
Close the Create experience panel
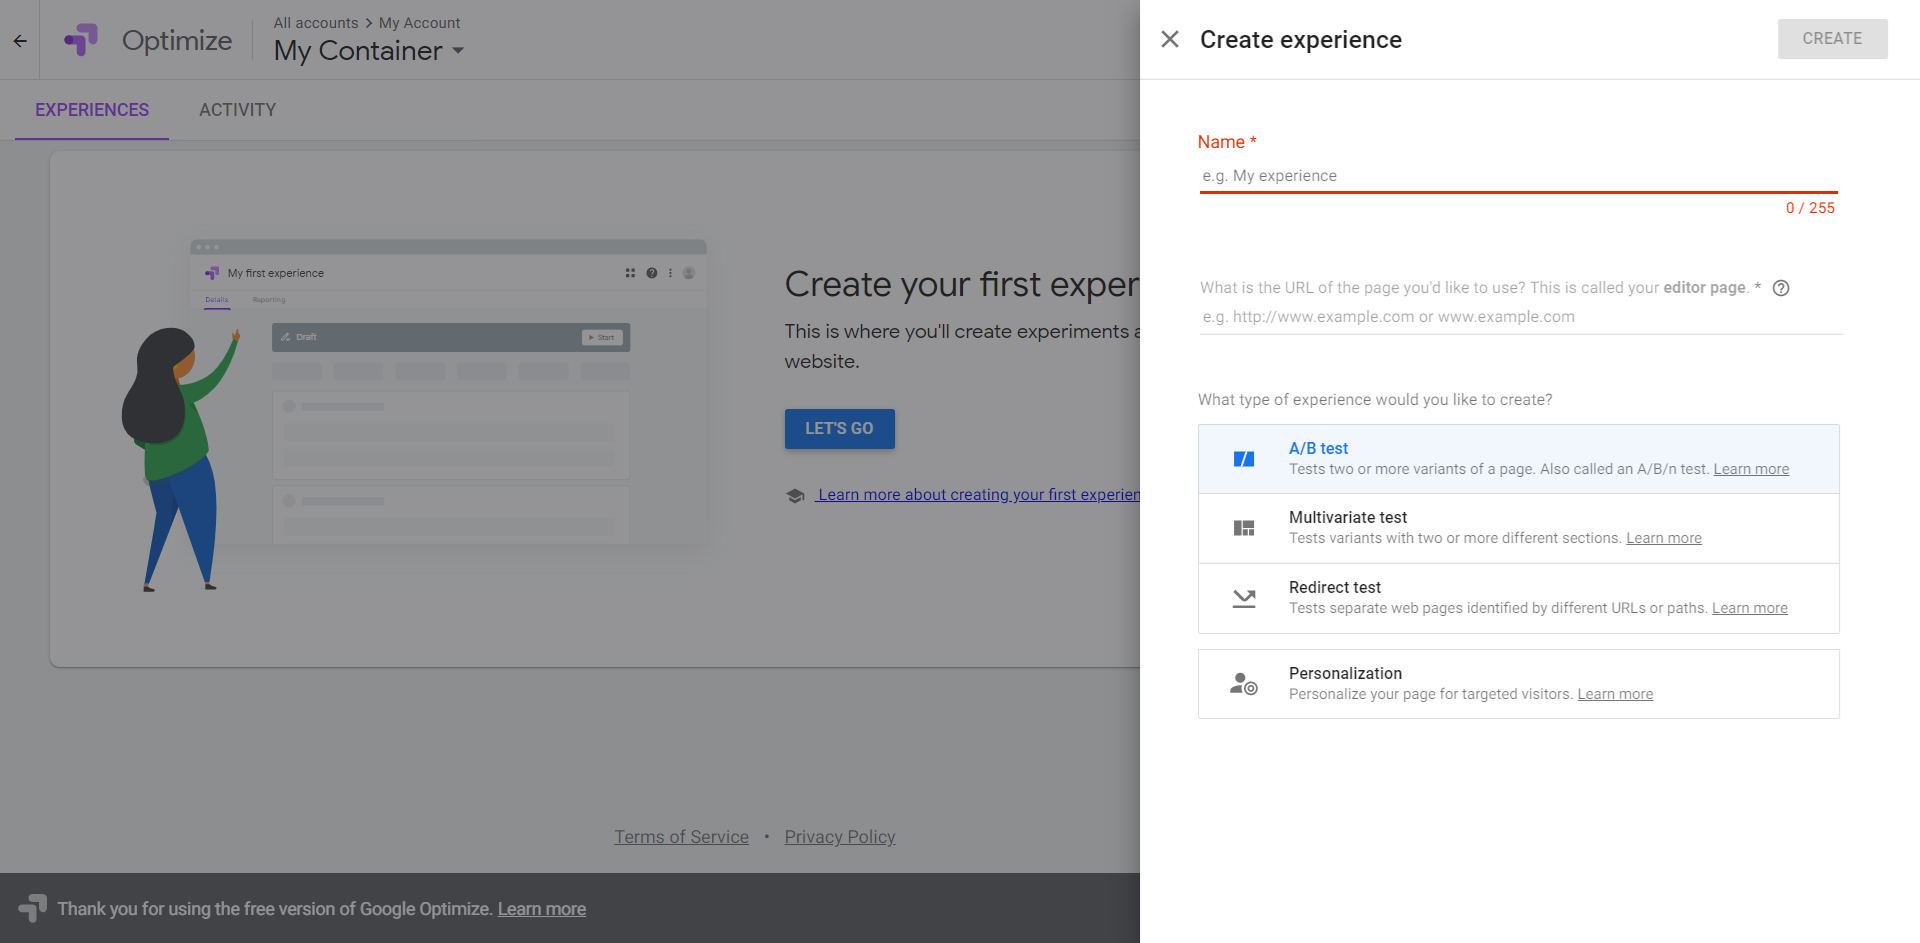point(1169,39)
